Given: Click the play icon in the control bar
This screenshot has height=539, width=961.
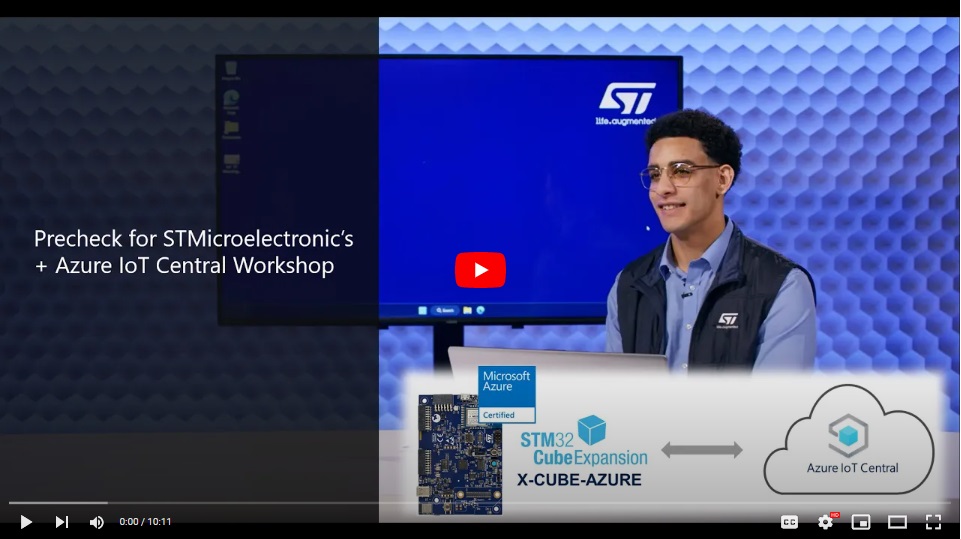Looking at the screenshot, I should 26,522.
